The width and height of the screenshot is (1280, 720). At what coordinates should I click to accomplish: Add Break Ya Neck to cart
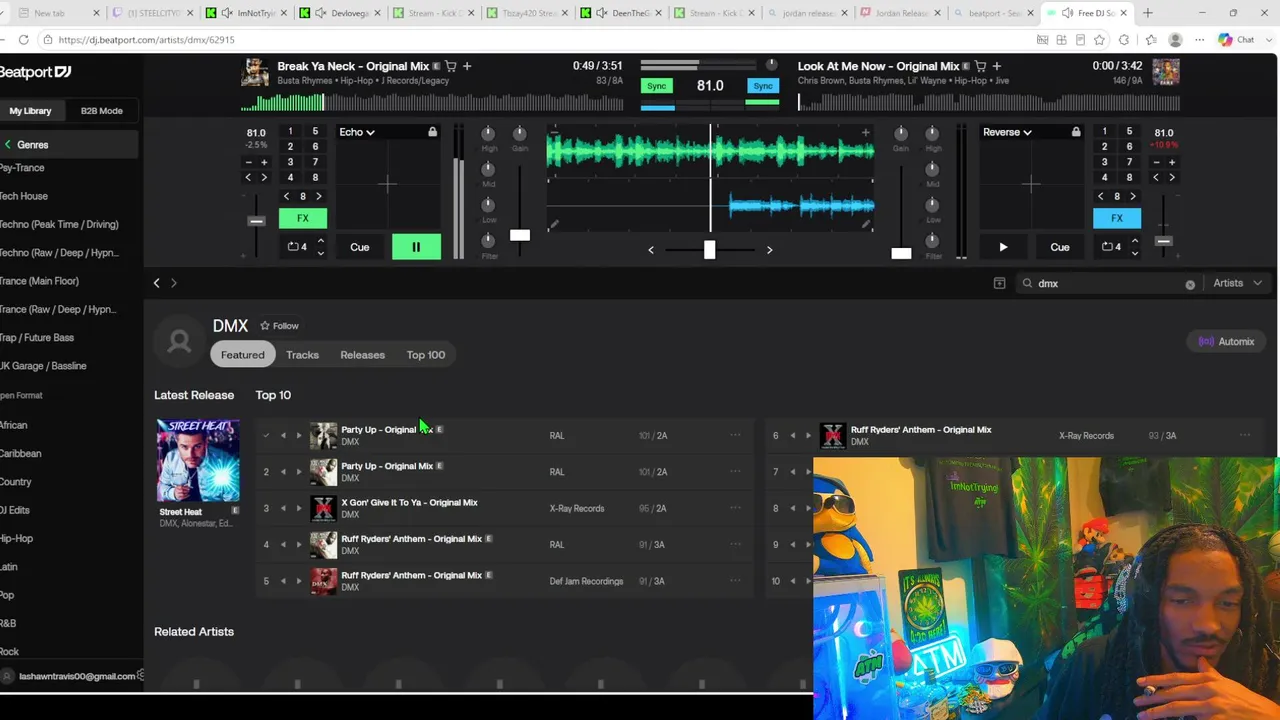point(451,66)
